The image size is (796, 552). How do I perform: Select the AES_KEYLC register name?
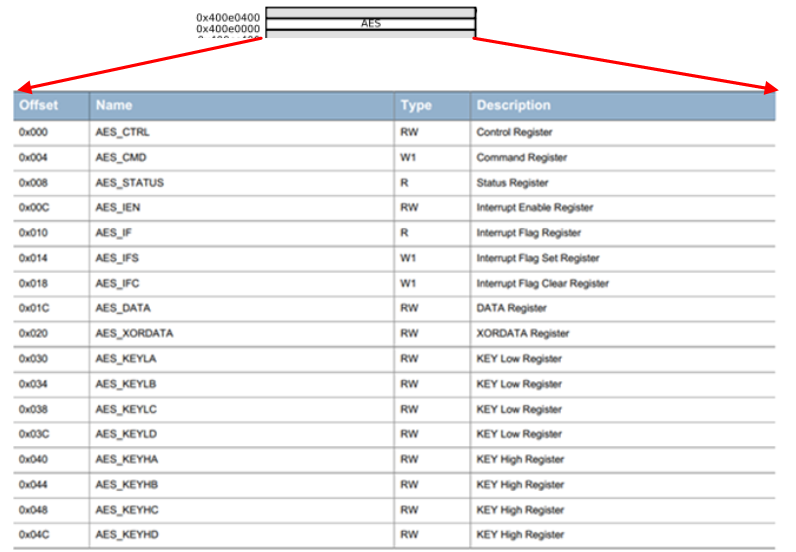point(126,409)
